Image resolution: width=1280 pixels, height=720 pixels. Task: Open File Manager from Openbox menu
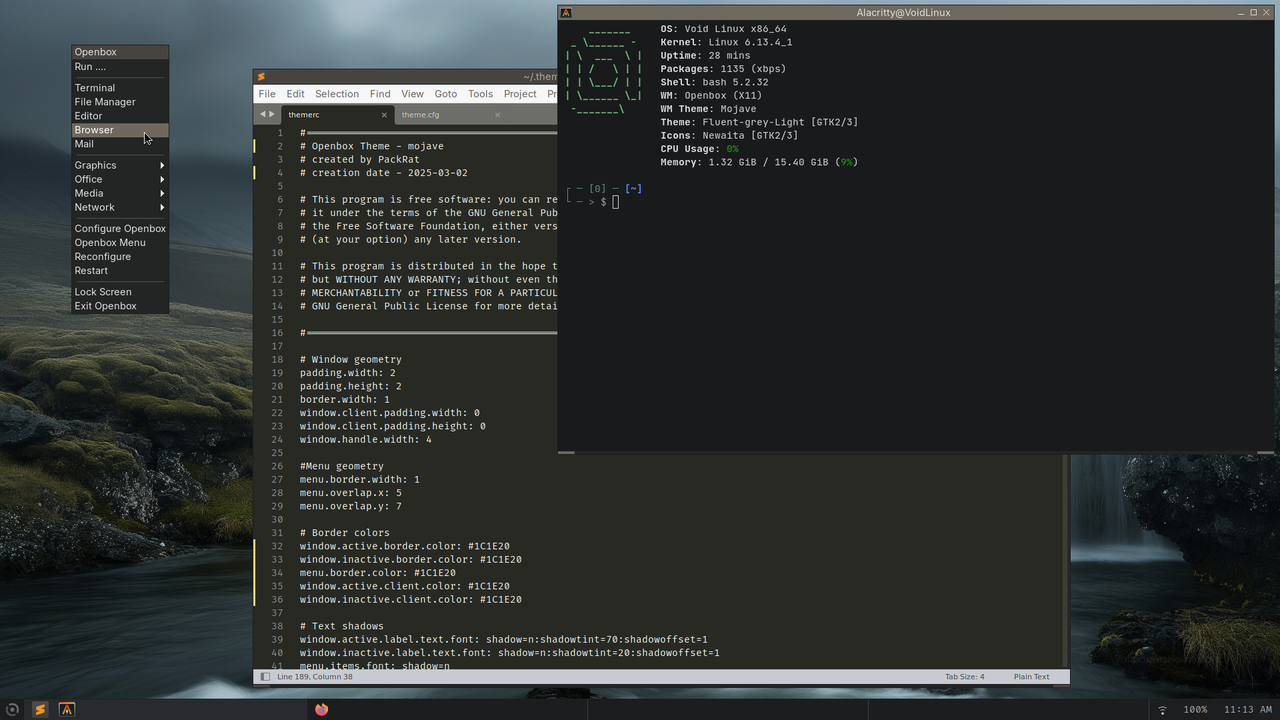click(120, 102)
